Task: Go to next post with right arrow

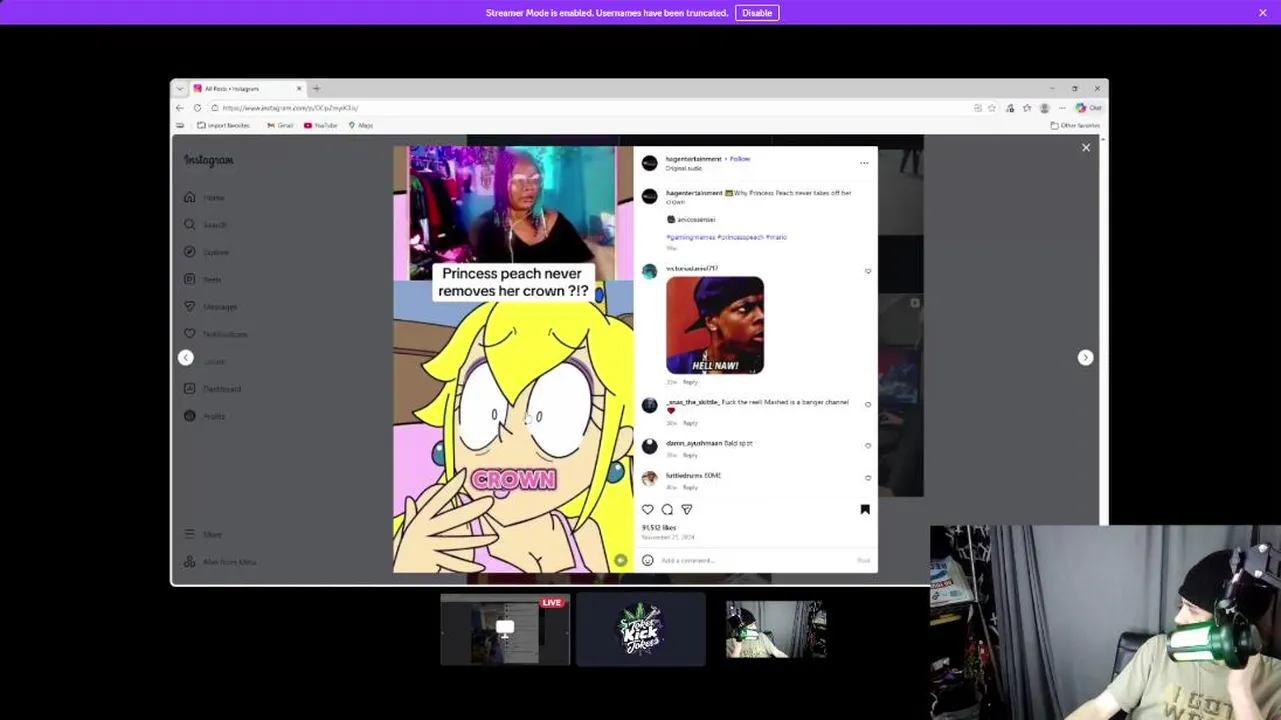Action: pos(1085,357)
